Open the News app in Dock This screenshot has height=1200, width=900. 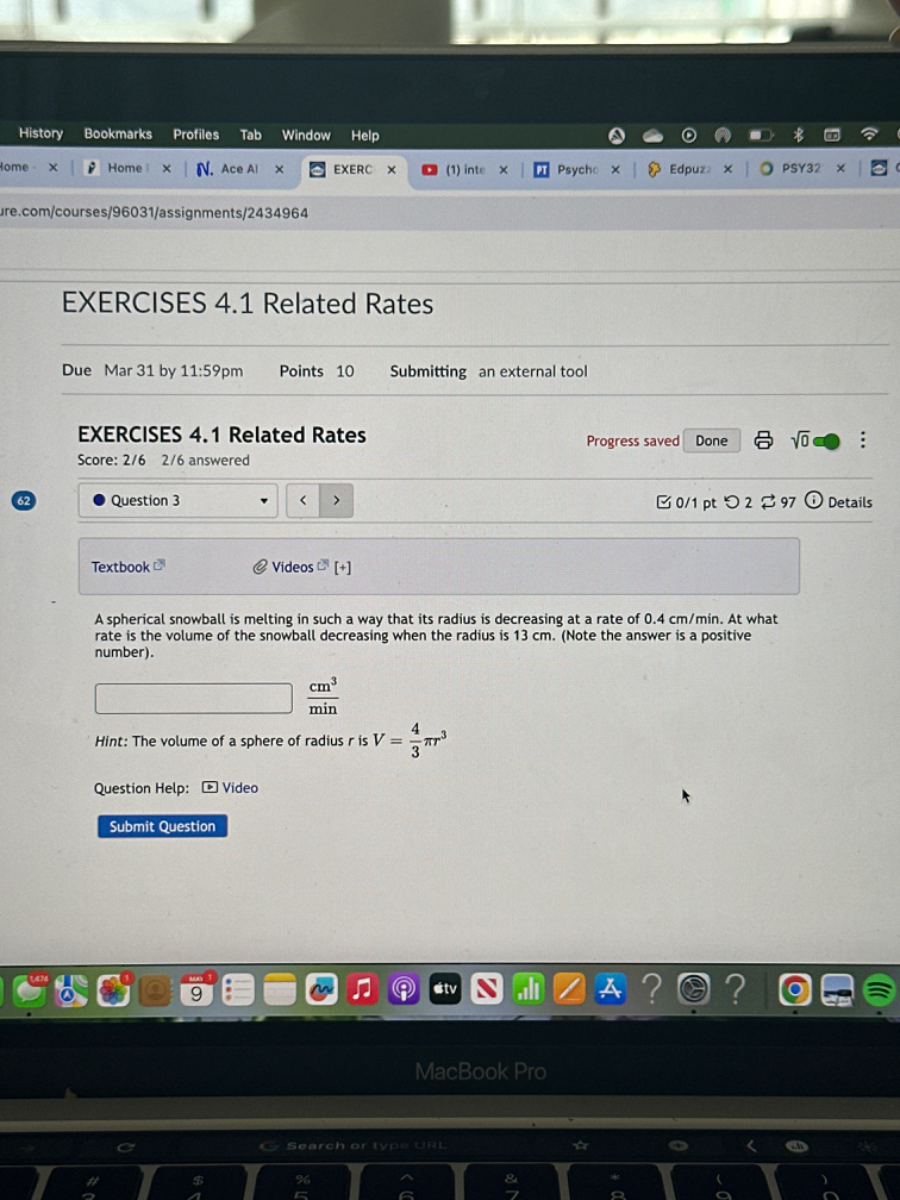click(x=487, y=990)
